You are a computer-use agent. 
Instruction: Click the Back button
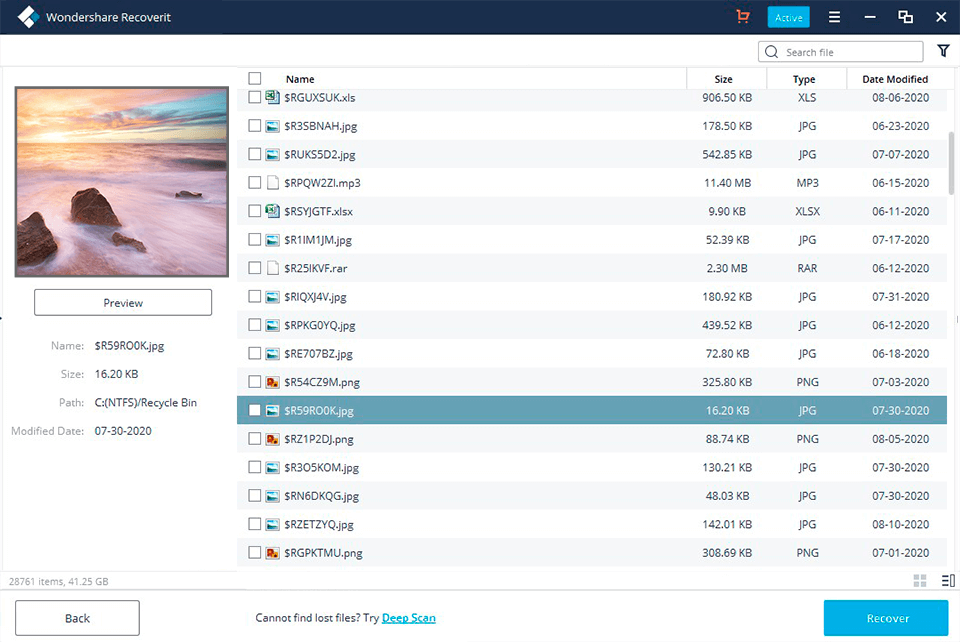click(76, 618)
